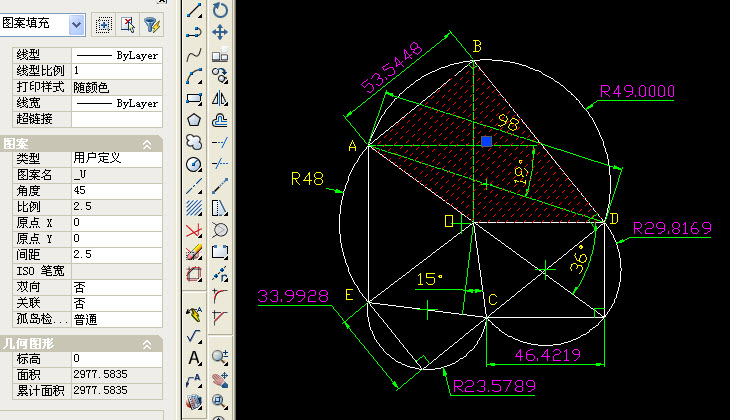Select the Boundary region tool
The width and height of the screenshot is (730, 420).
[x=194, y=274]
